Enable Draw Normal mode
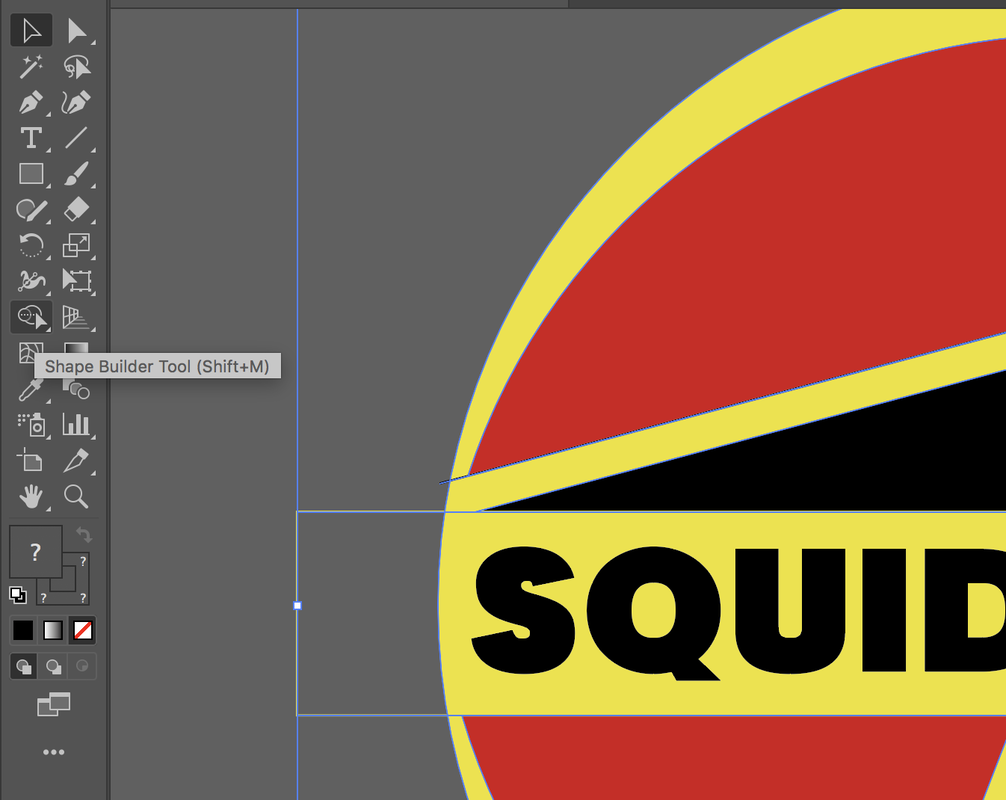1006x800 pixels. pyautogui.click(x=24, y=666)
